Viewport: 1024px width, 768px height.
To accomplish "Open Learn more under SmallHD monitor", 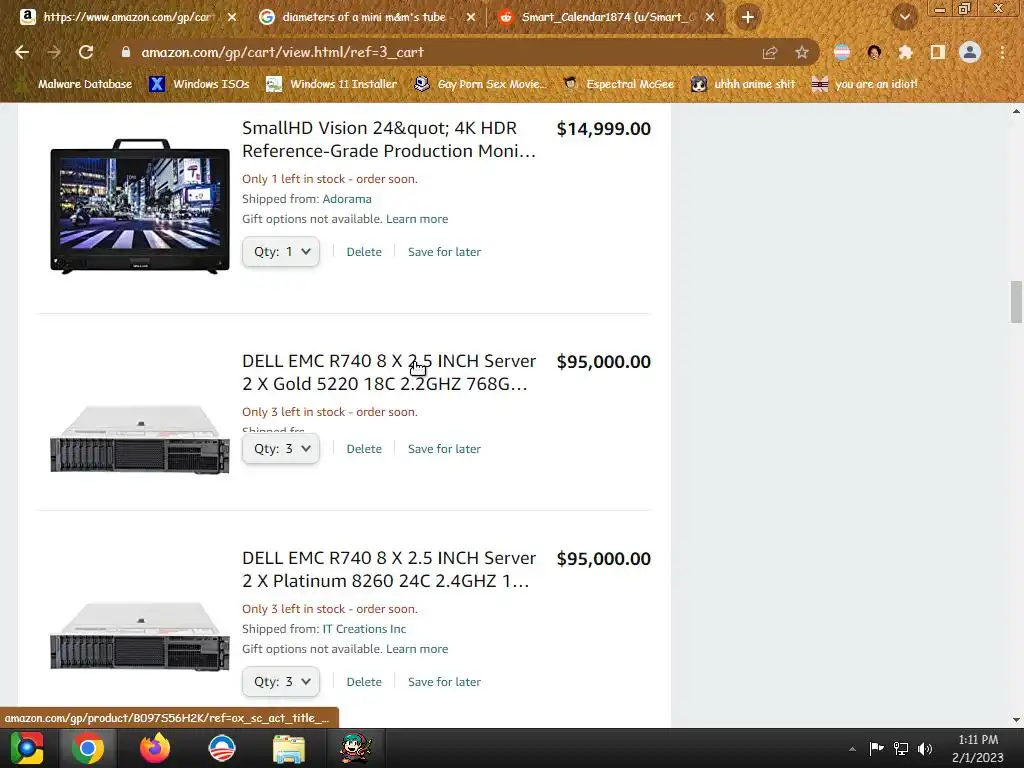I will tap(417, 219).
